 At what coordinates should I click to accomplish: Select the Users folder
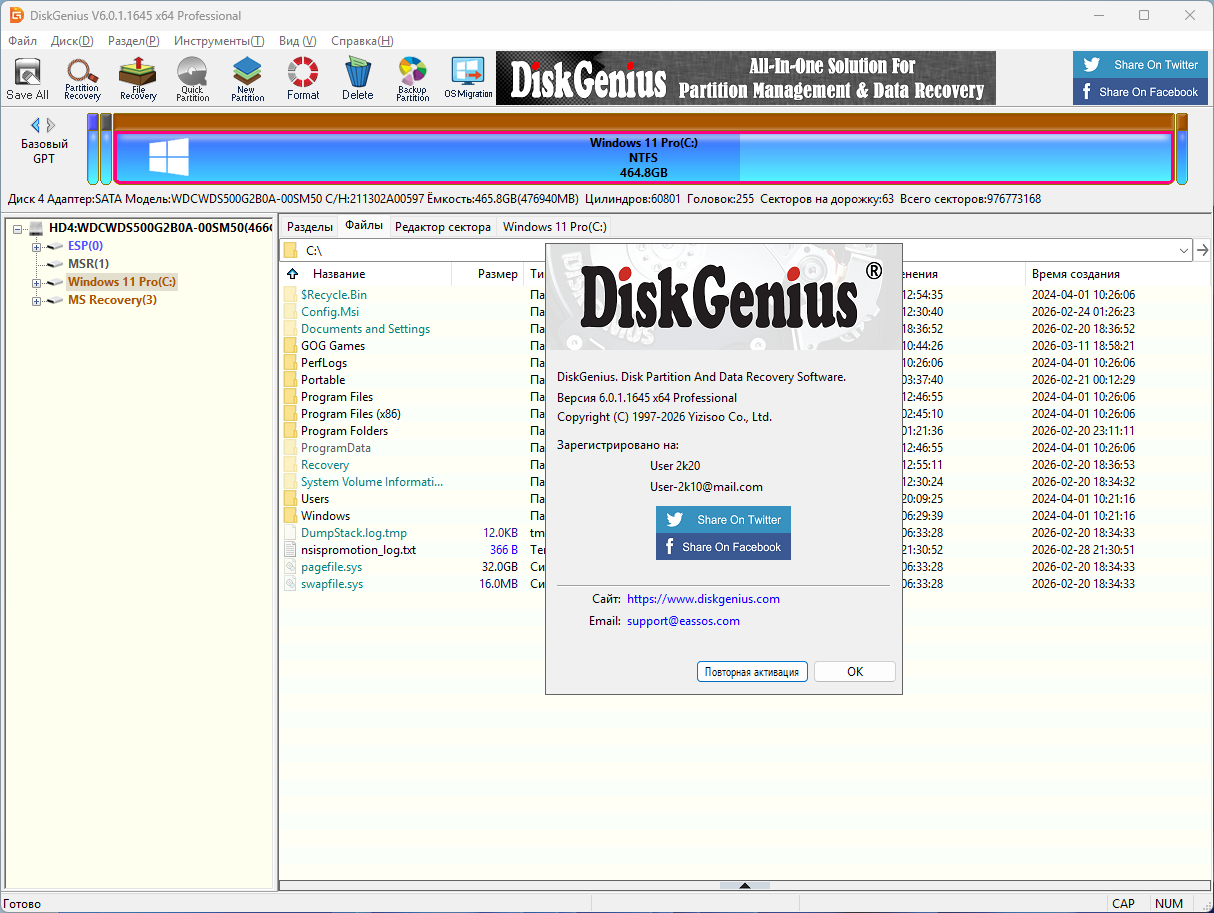[315, 499]
